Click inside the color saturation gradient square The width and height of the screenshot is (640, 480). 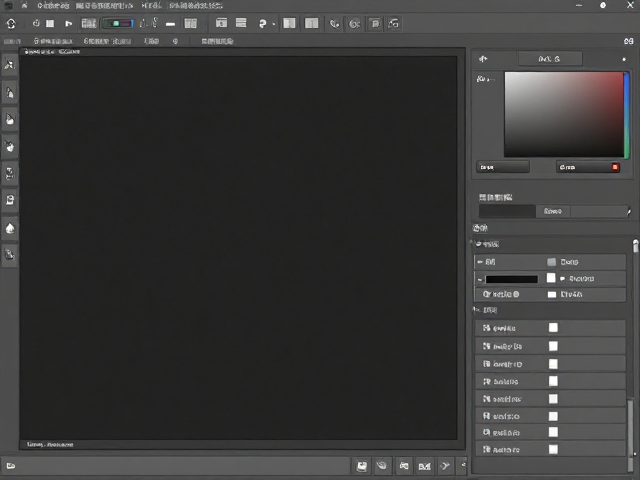[564, 114]
